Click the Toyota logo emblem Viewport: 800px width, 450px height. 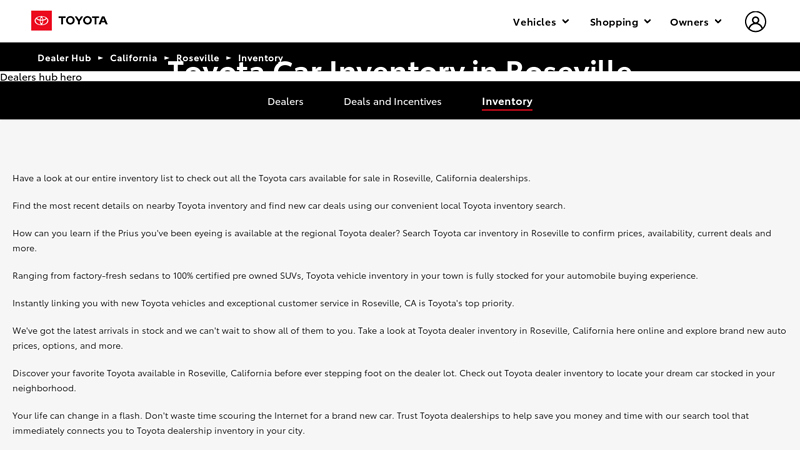[41, 21]
